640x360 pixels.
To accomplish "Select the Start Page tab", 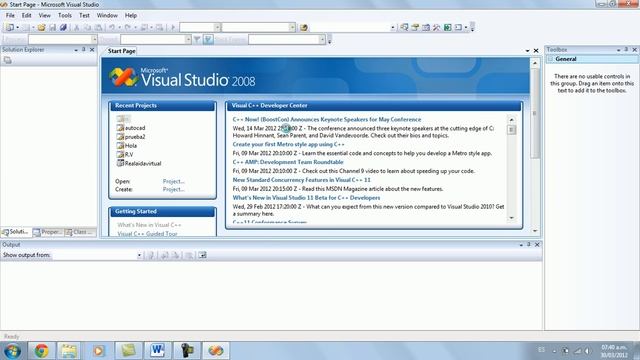I will 121,51.
